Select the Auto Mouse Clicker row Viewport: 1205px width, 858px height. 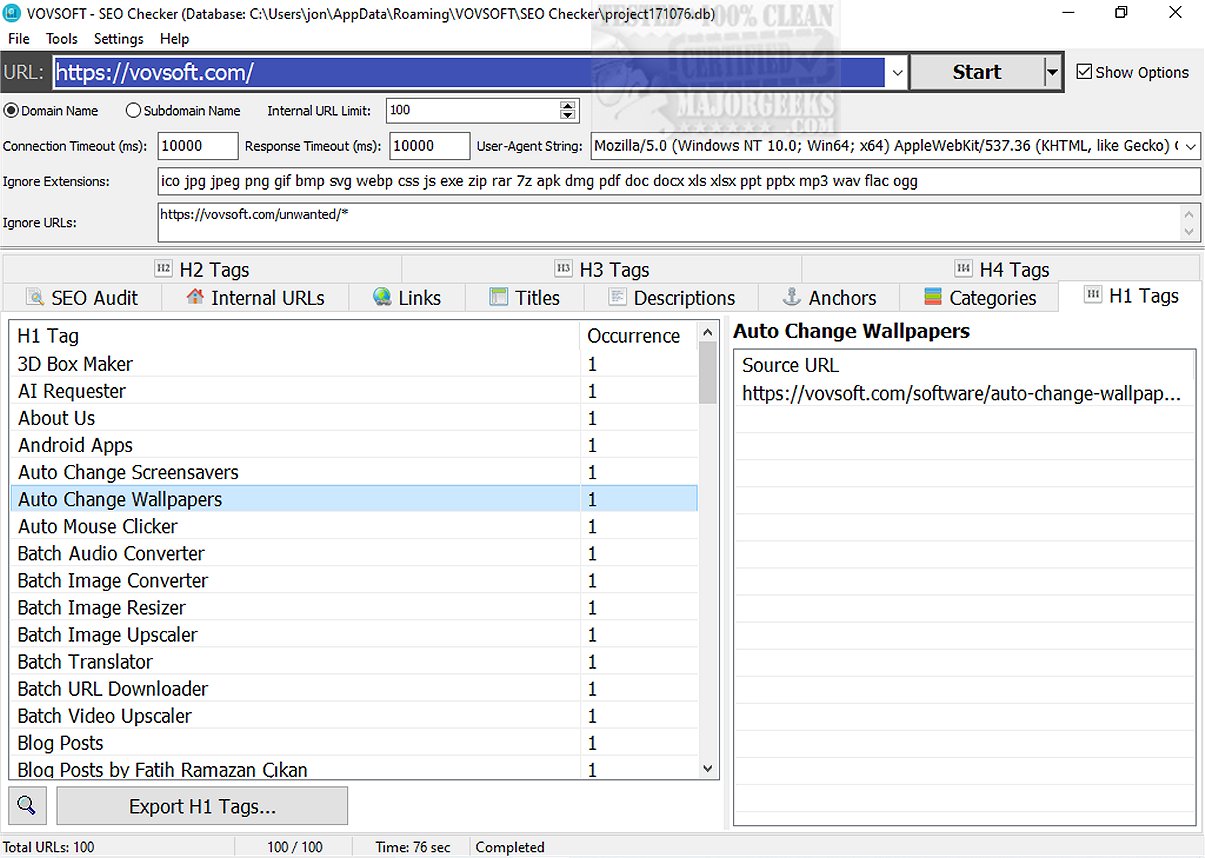coord(354,526)
